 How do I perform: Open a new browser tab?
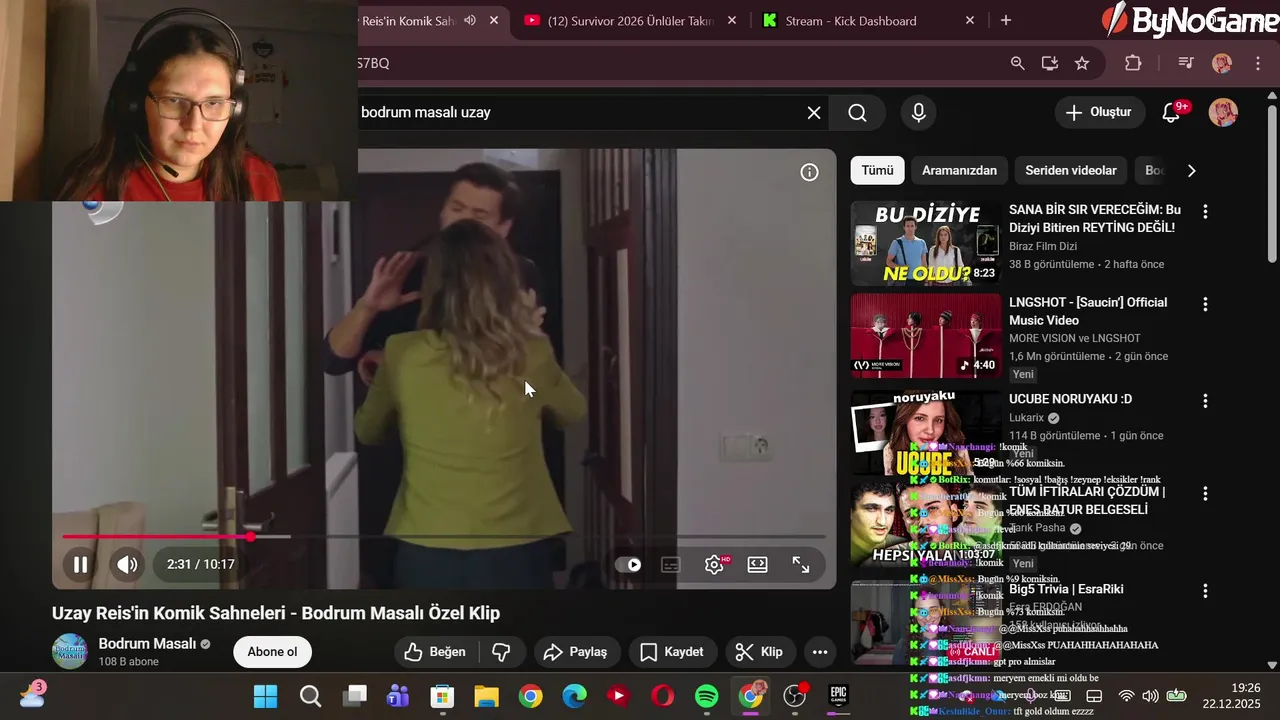pos(1006,20)
